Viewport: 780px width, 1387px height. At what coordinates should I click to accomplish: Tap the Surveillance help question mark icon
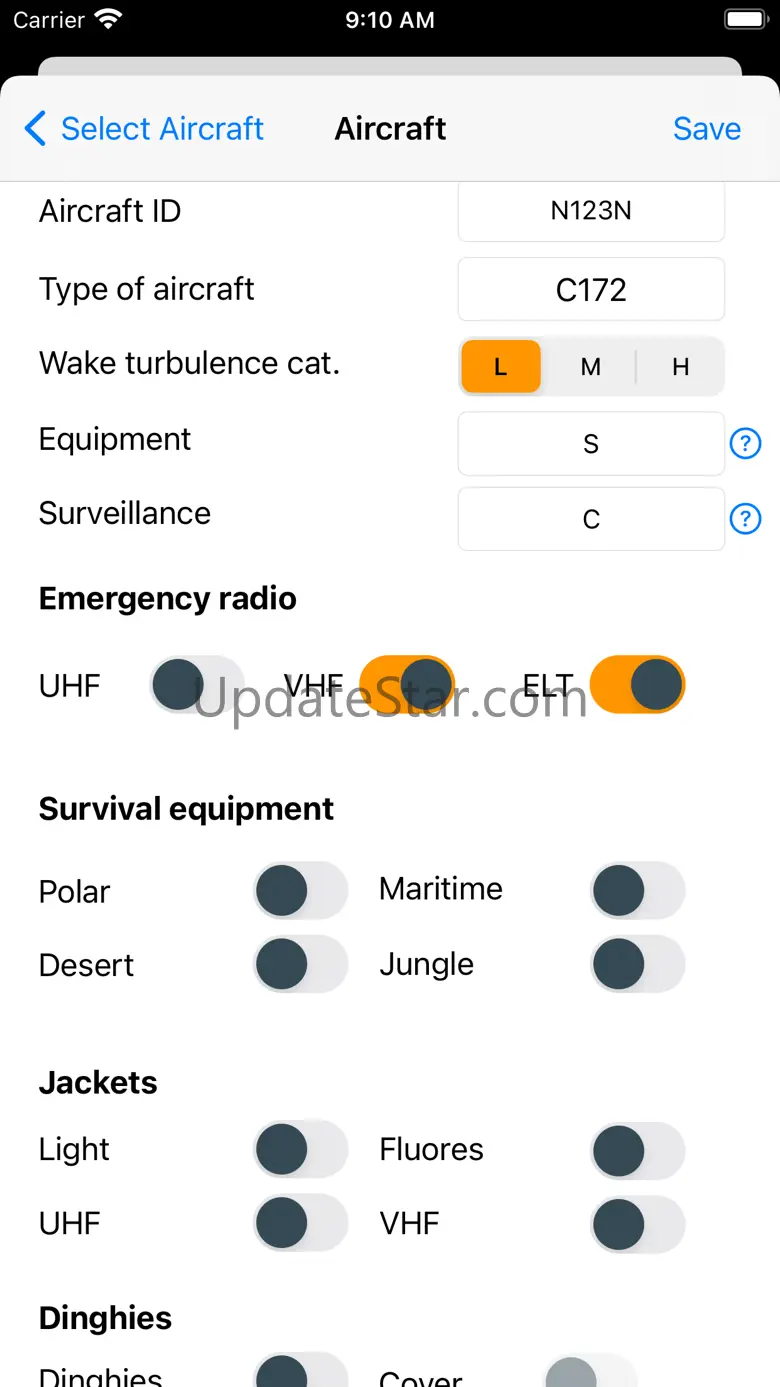coord(745,518)
